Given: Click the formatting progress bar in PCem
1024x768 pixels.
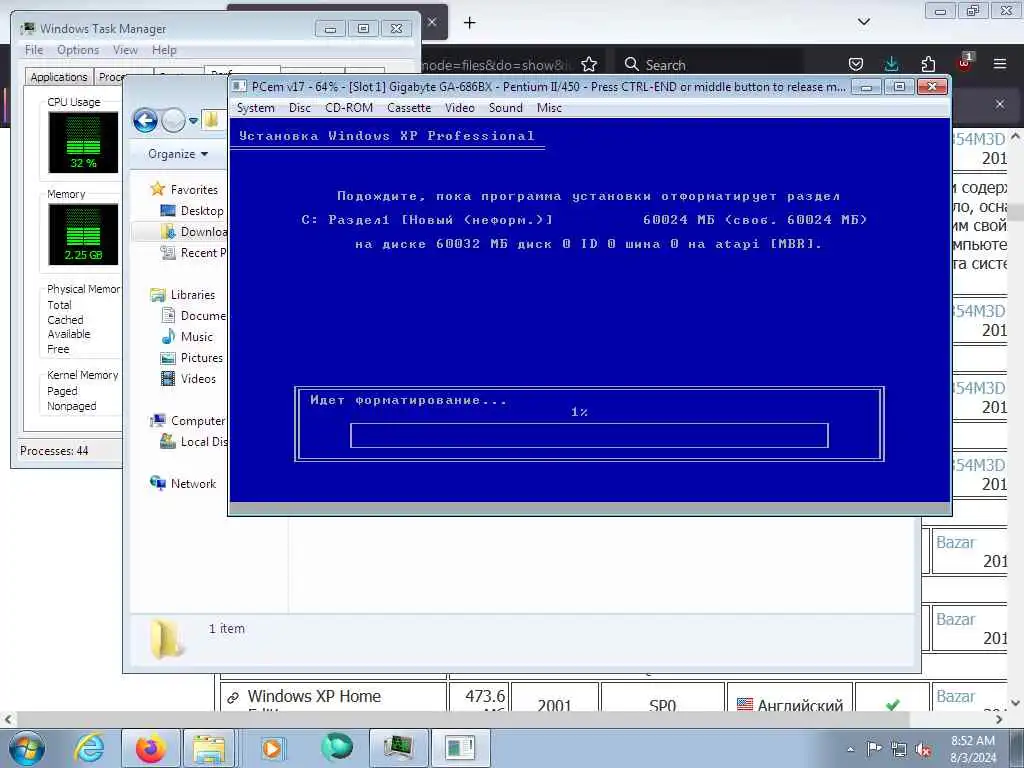Looking at the screenshot, I should tap(589, 436).
